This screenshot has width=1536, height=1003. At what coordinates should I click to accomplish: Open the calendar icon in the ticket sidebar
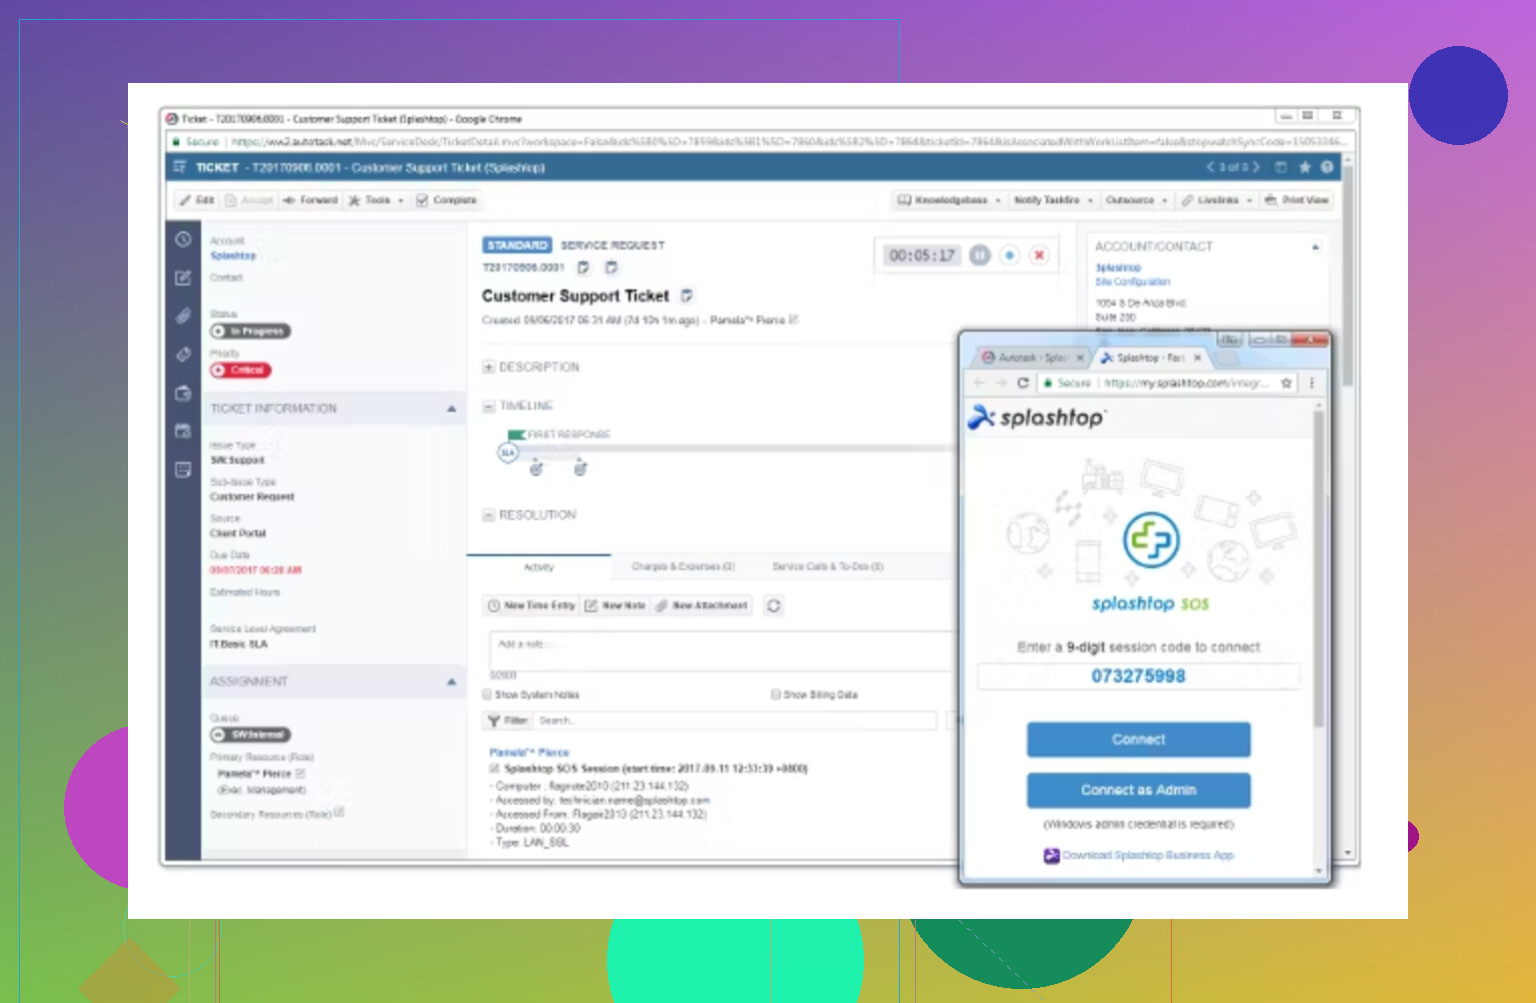(183, 431)
